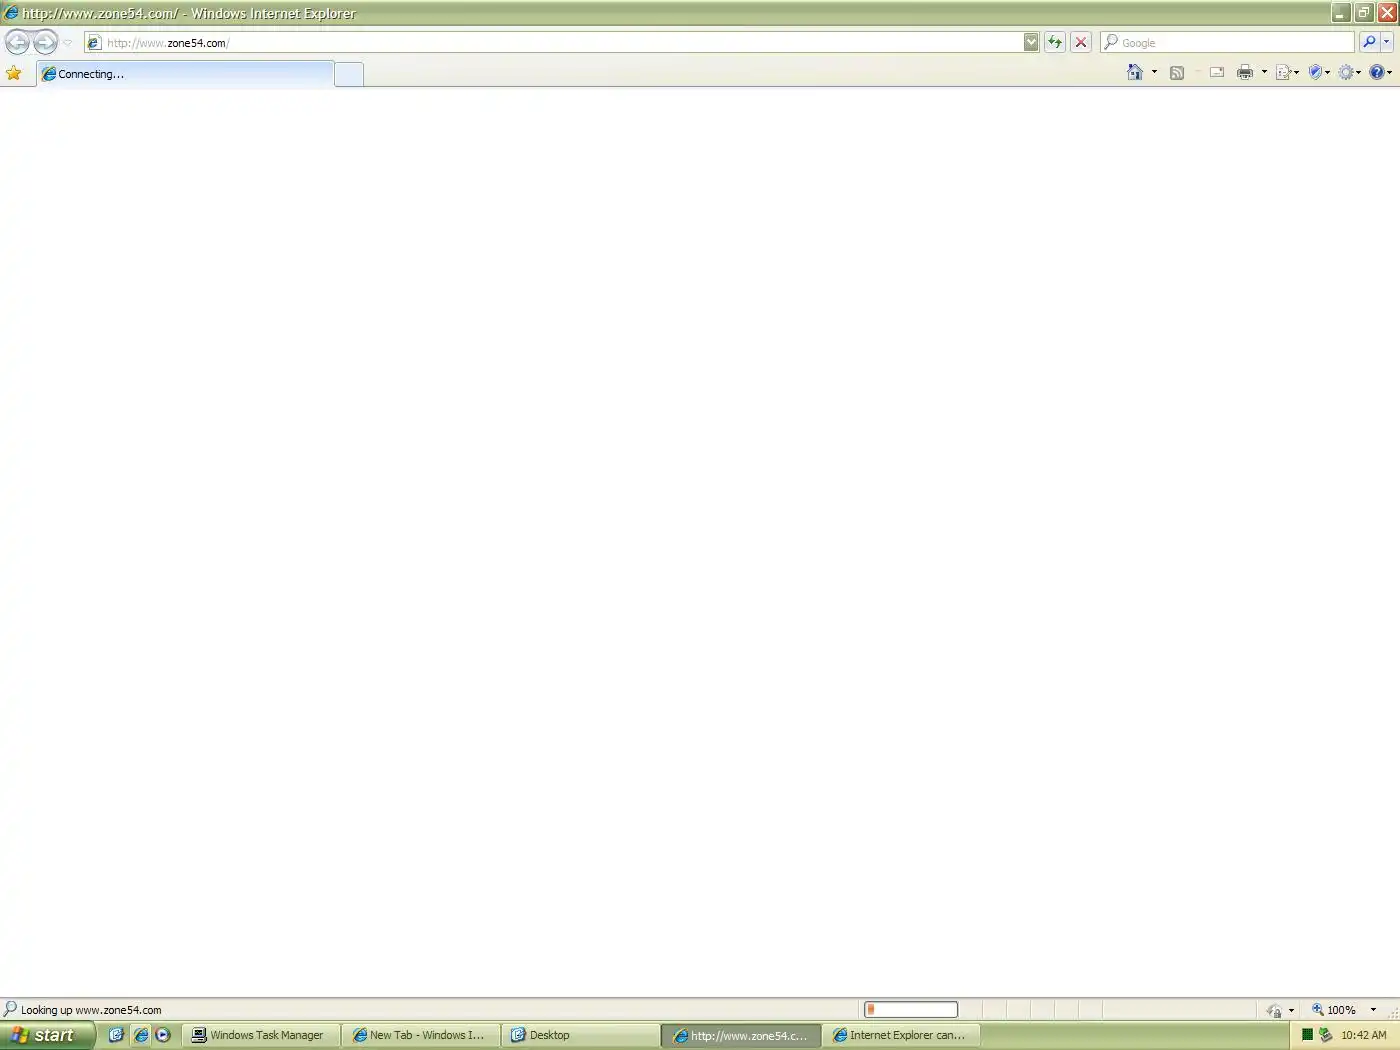This screenshot has height=1050, width=1400.
Task: Click the Read Mail envelope icon
Action: point(1217,72)
